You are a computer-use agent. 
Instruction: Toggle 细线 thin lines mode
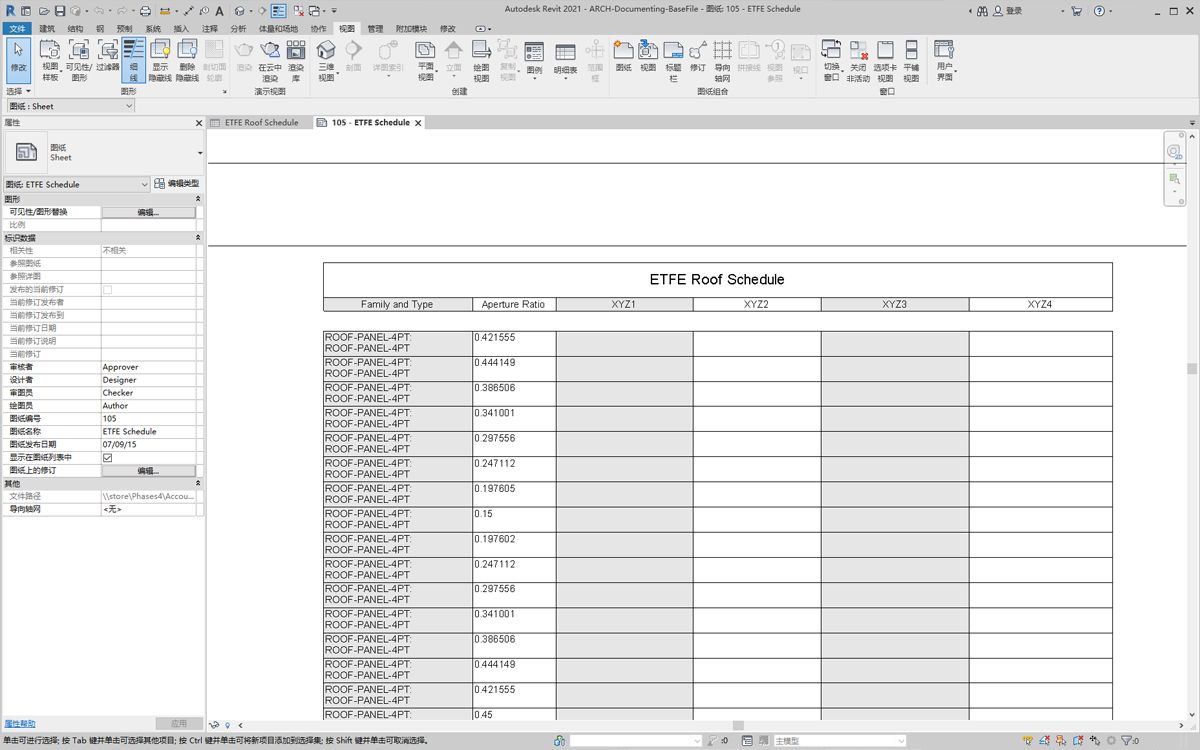point(133,60)
